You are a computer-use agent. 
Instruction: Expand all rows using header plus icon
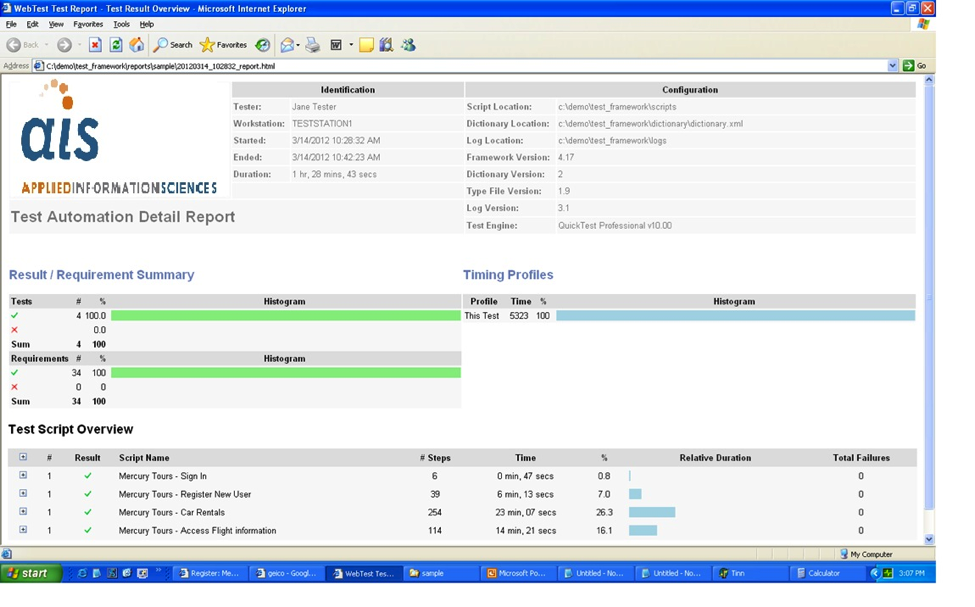(x=23, y=458)
